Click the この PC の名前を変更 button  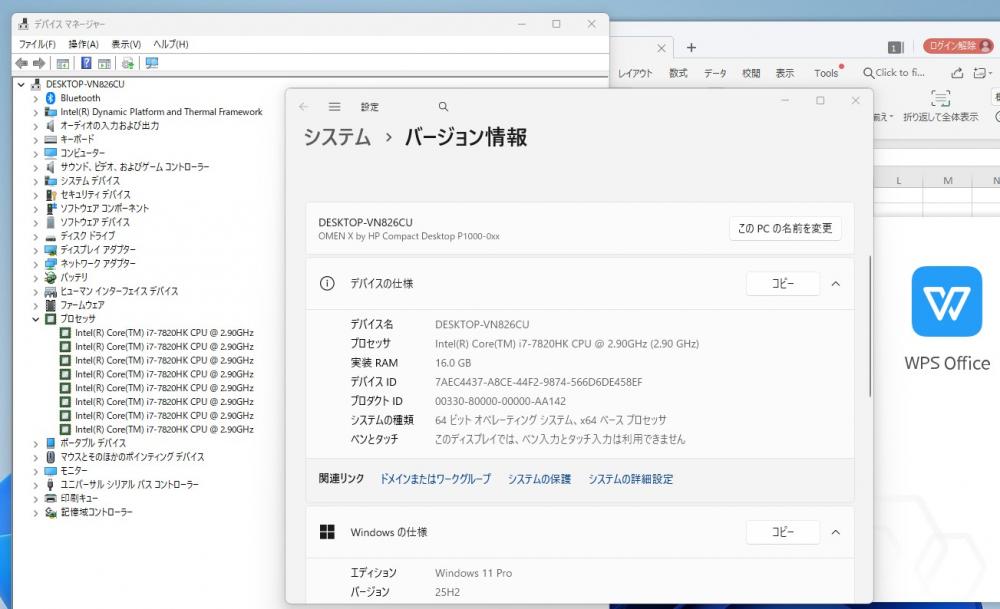(x=785, y=228)
